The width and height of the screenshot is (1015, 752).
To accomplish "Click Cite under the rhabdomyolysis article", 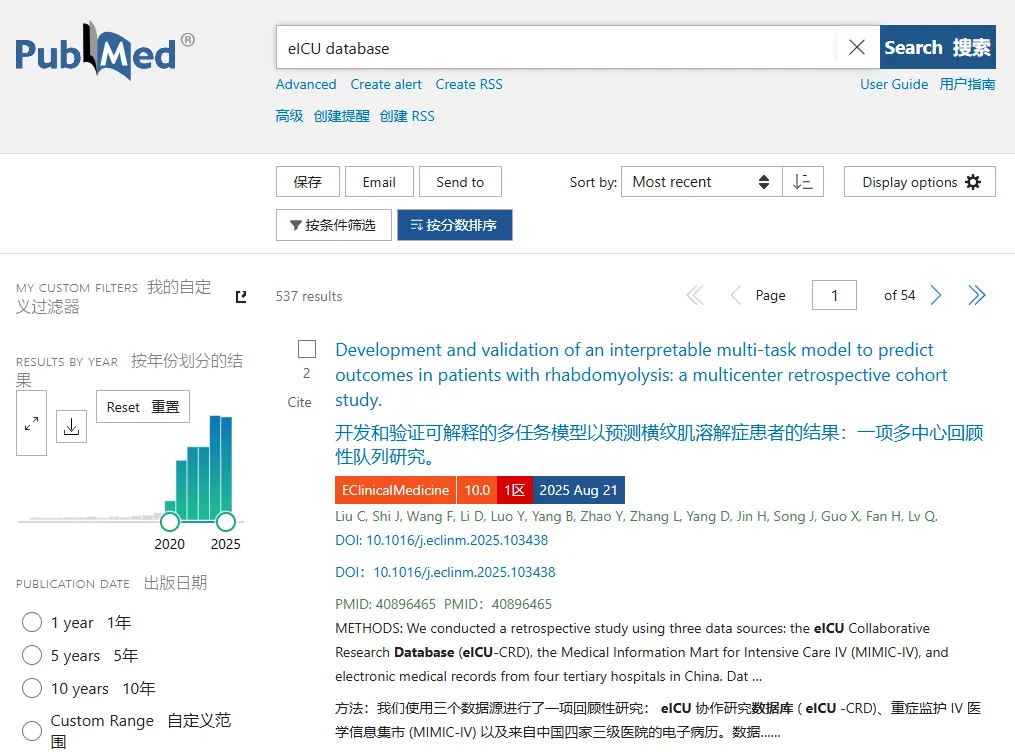I will point(299,402).
